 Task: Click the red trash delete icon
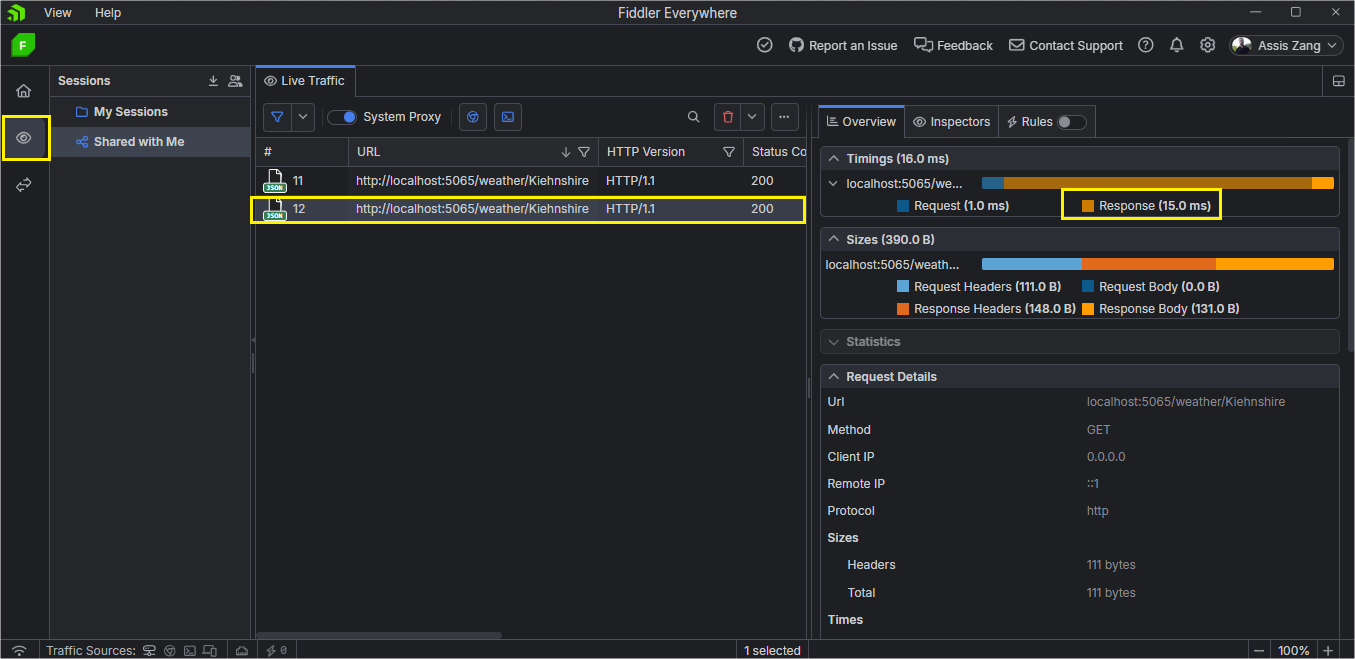click(x=727, y=117)
